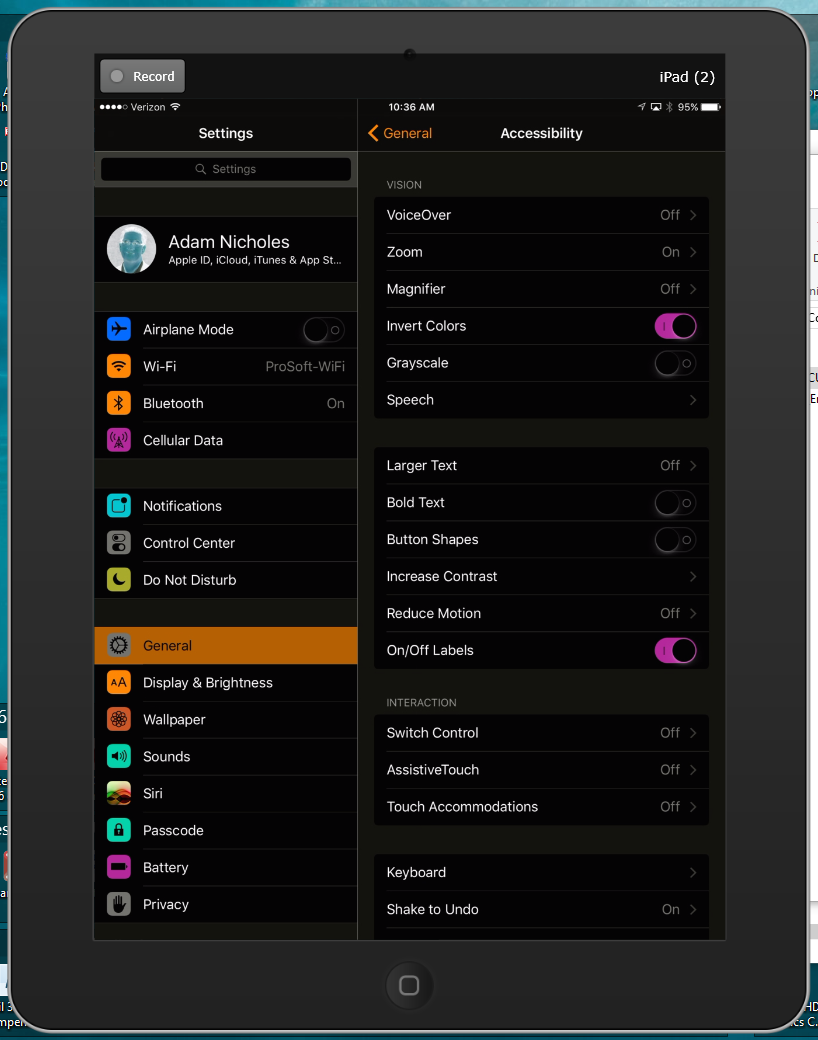Toggle the Airplane Mode switch
The width and height of the screenshot is (818, 1040).
pyautogui.click(x=324, y=330)
